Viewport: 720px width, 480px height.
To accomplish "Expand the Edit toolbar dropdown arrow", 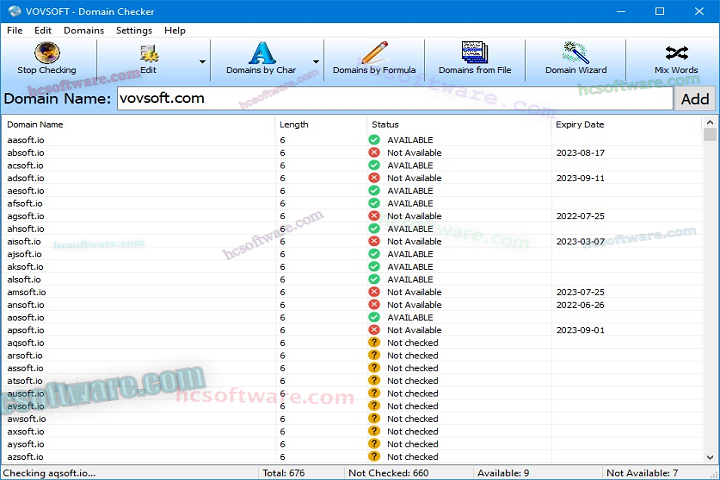I will [x=202, y=62].
